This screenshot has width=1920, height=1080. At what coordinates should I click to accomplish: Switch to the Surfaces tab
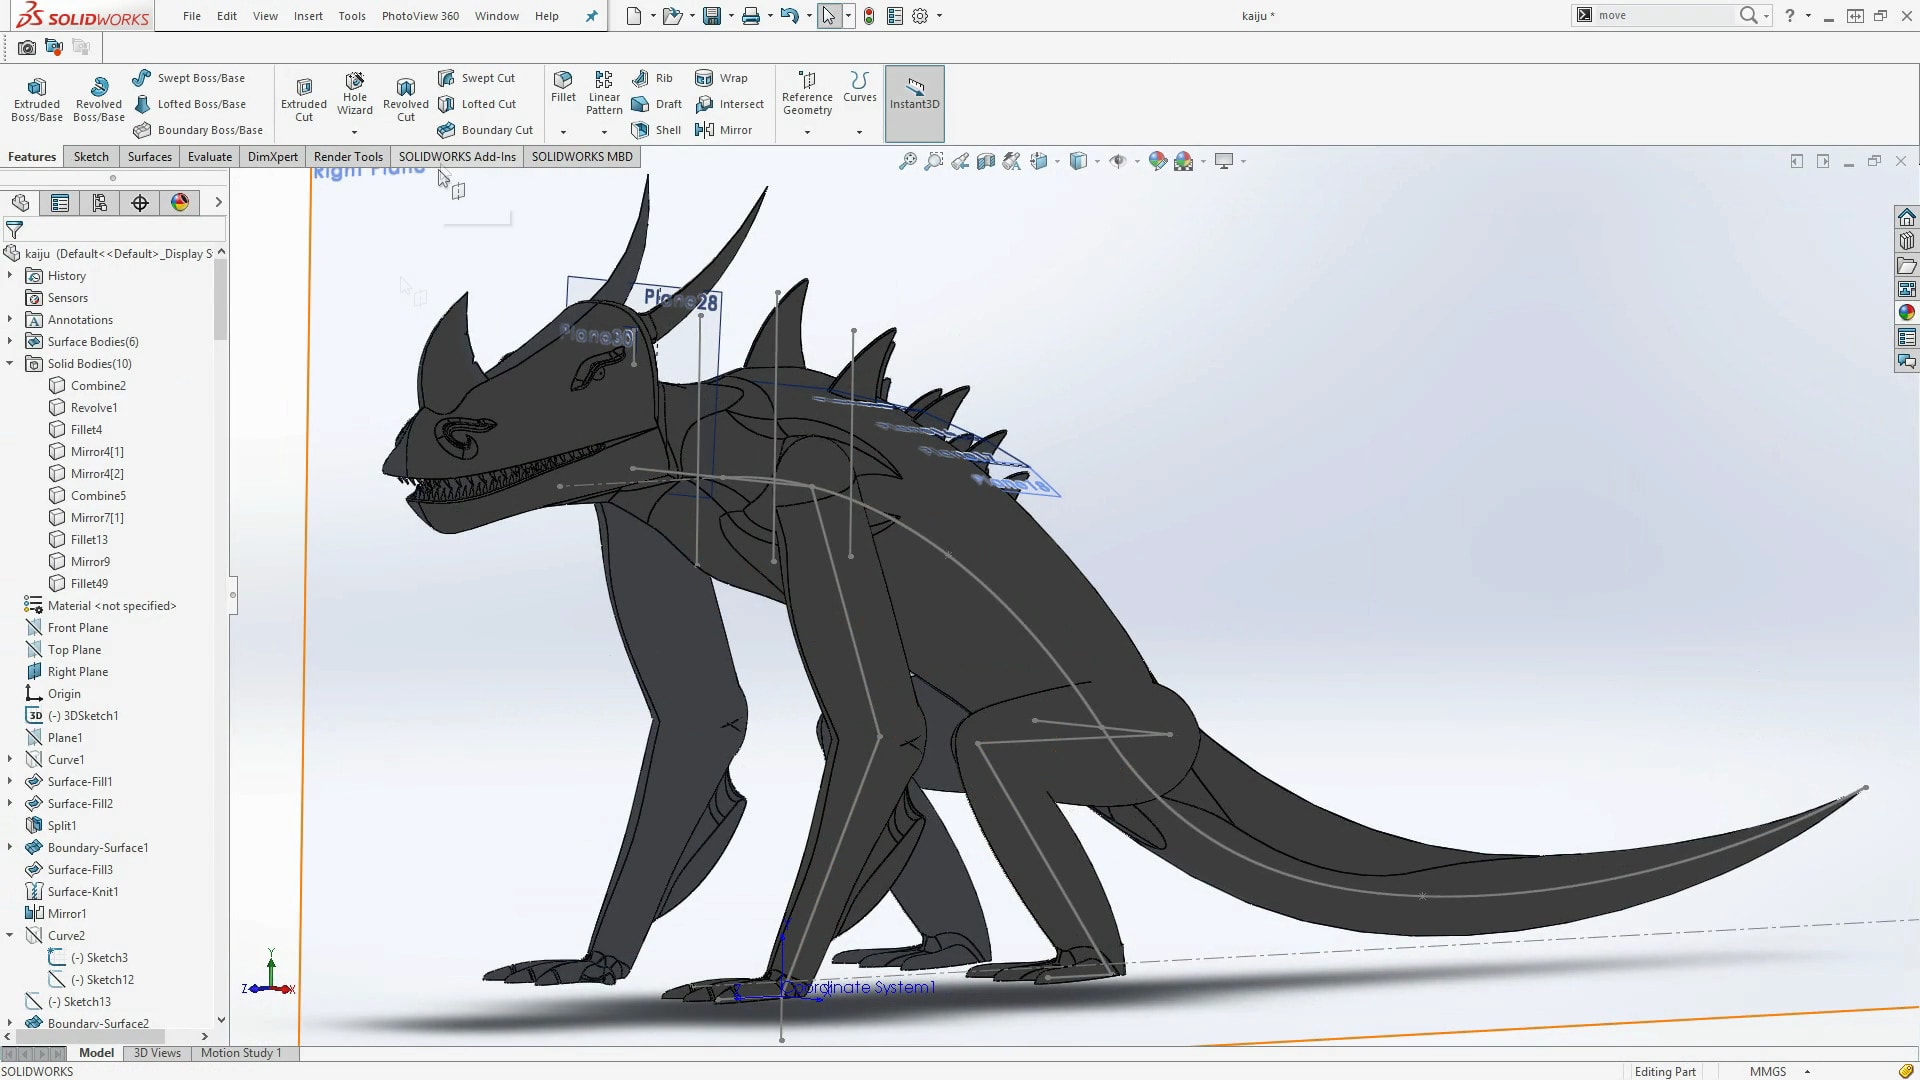pos(149,157)
